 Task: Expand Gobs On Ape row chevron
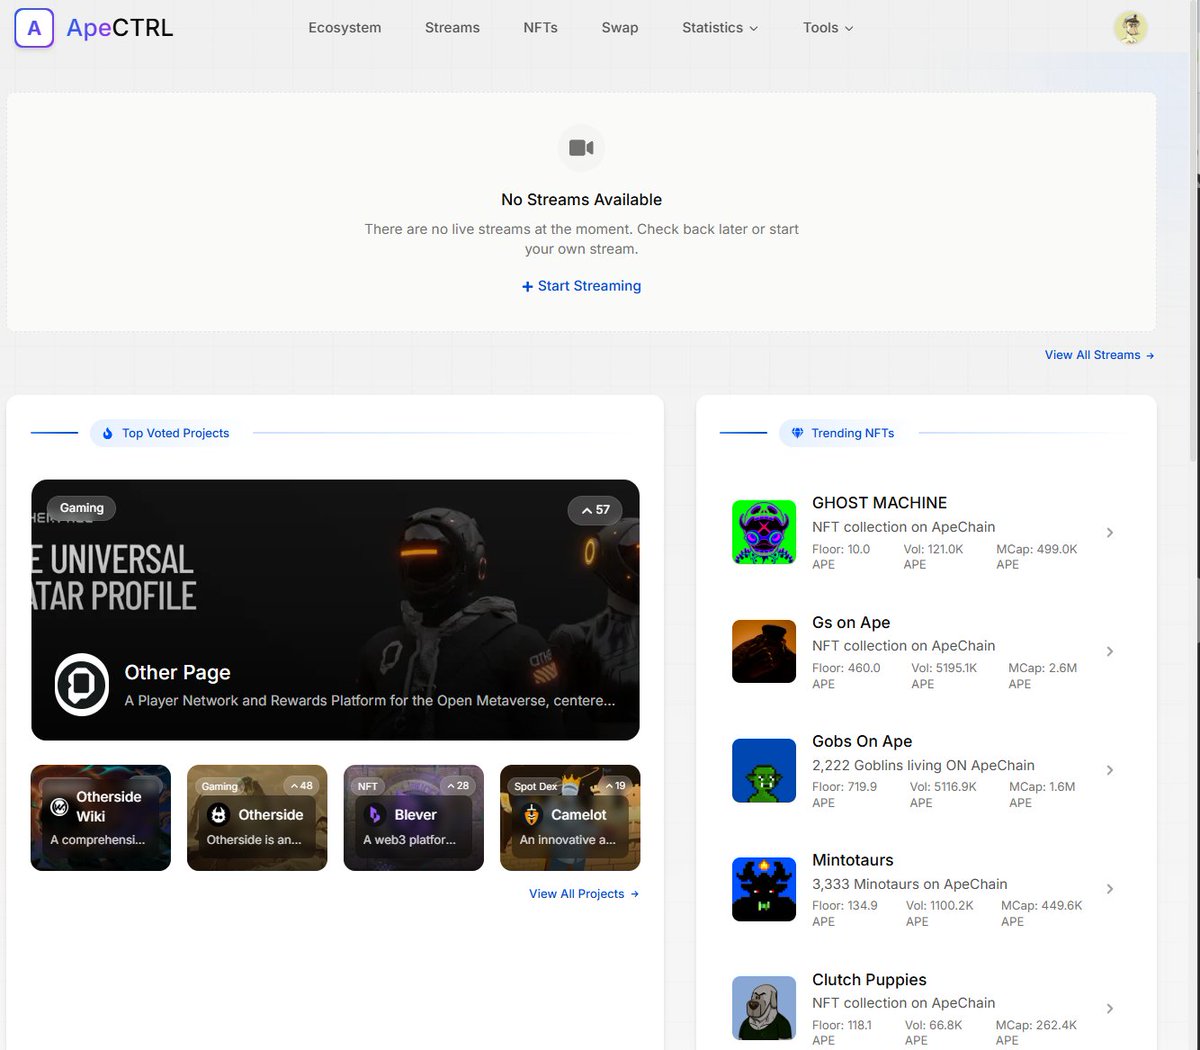click(x=1110, y=770)
